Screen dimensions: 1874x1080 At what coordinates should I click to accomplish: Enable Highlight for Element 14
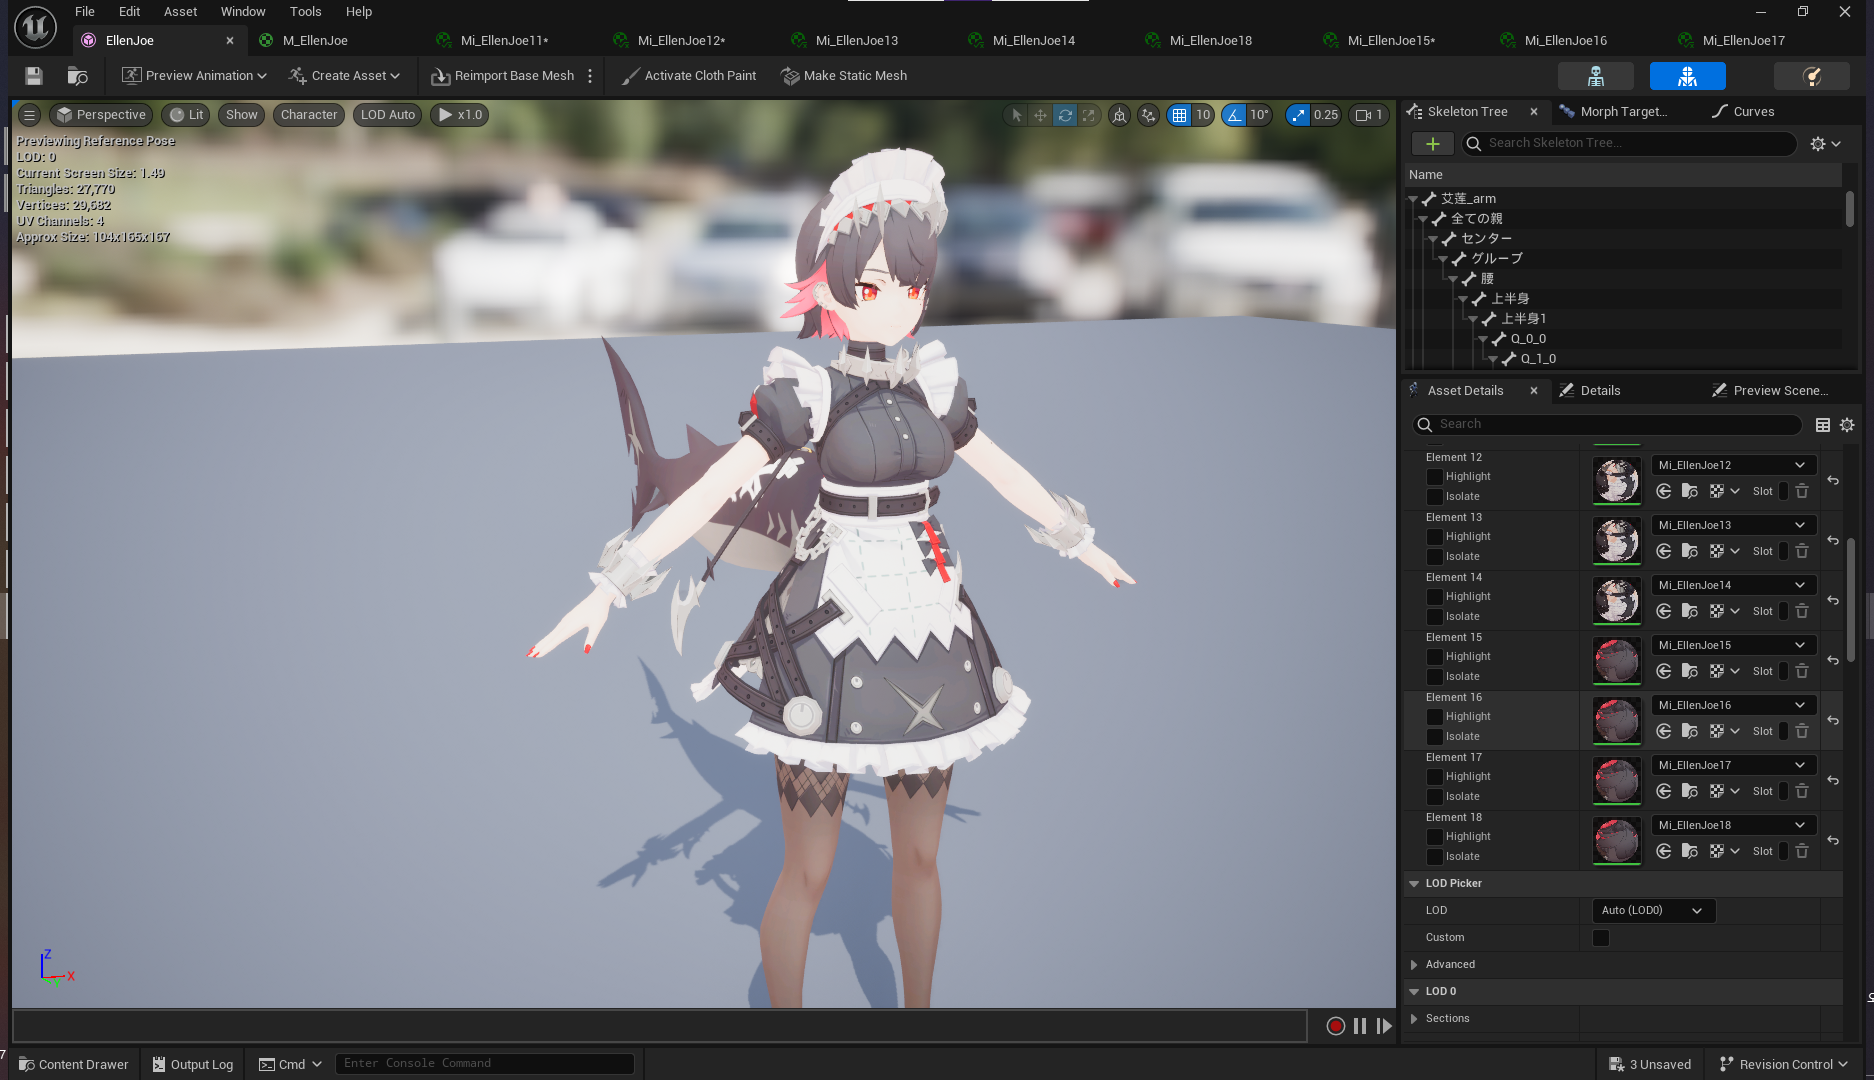[x=1435, y=597]
